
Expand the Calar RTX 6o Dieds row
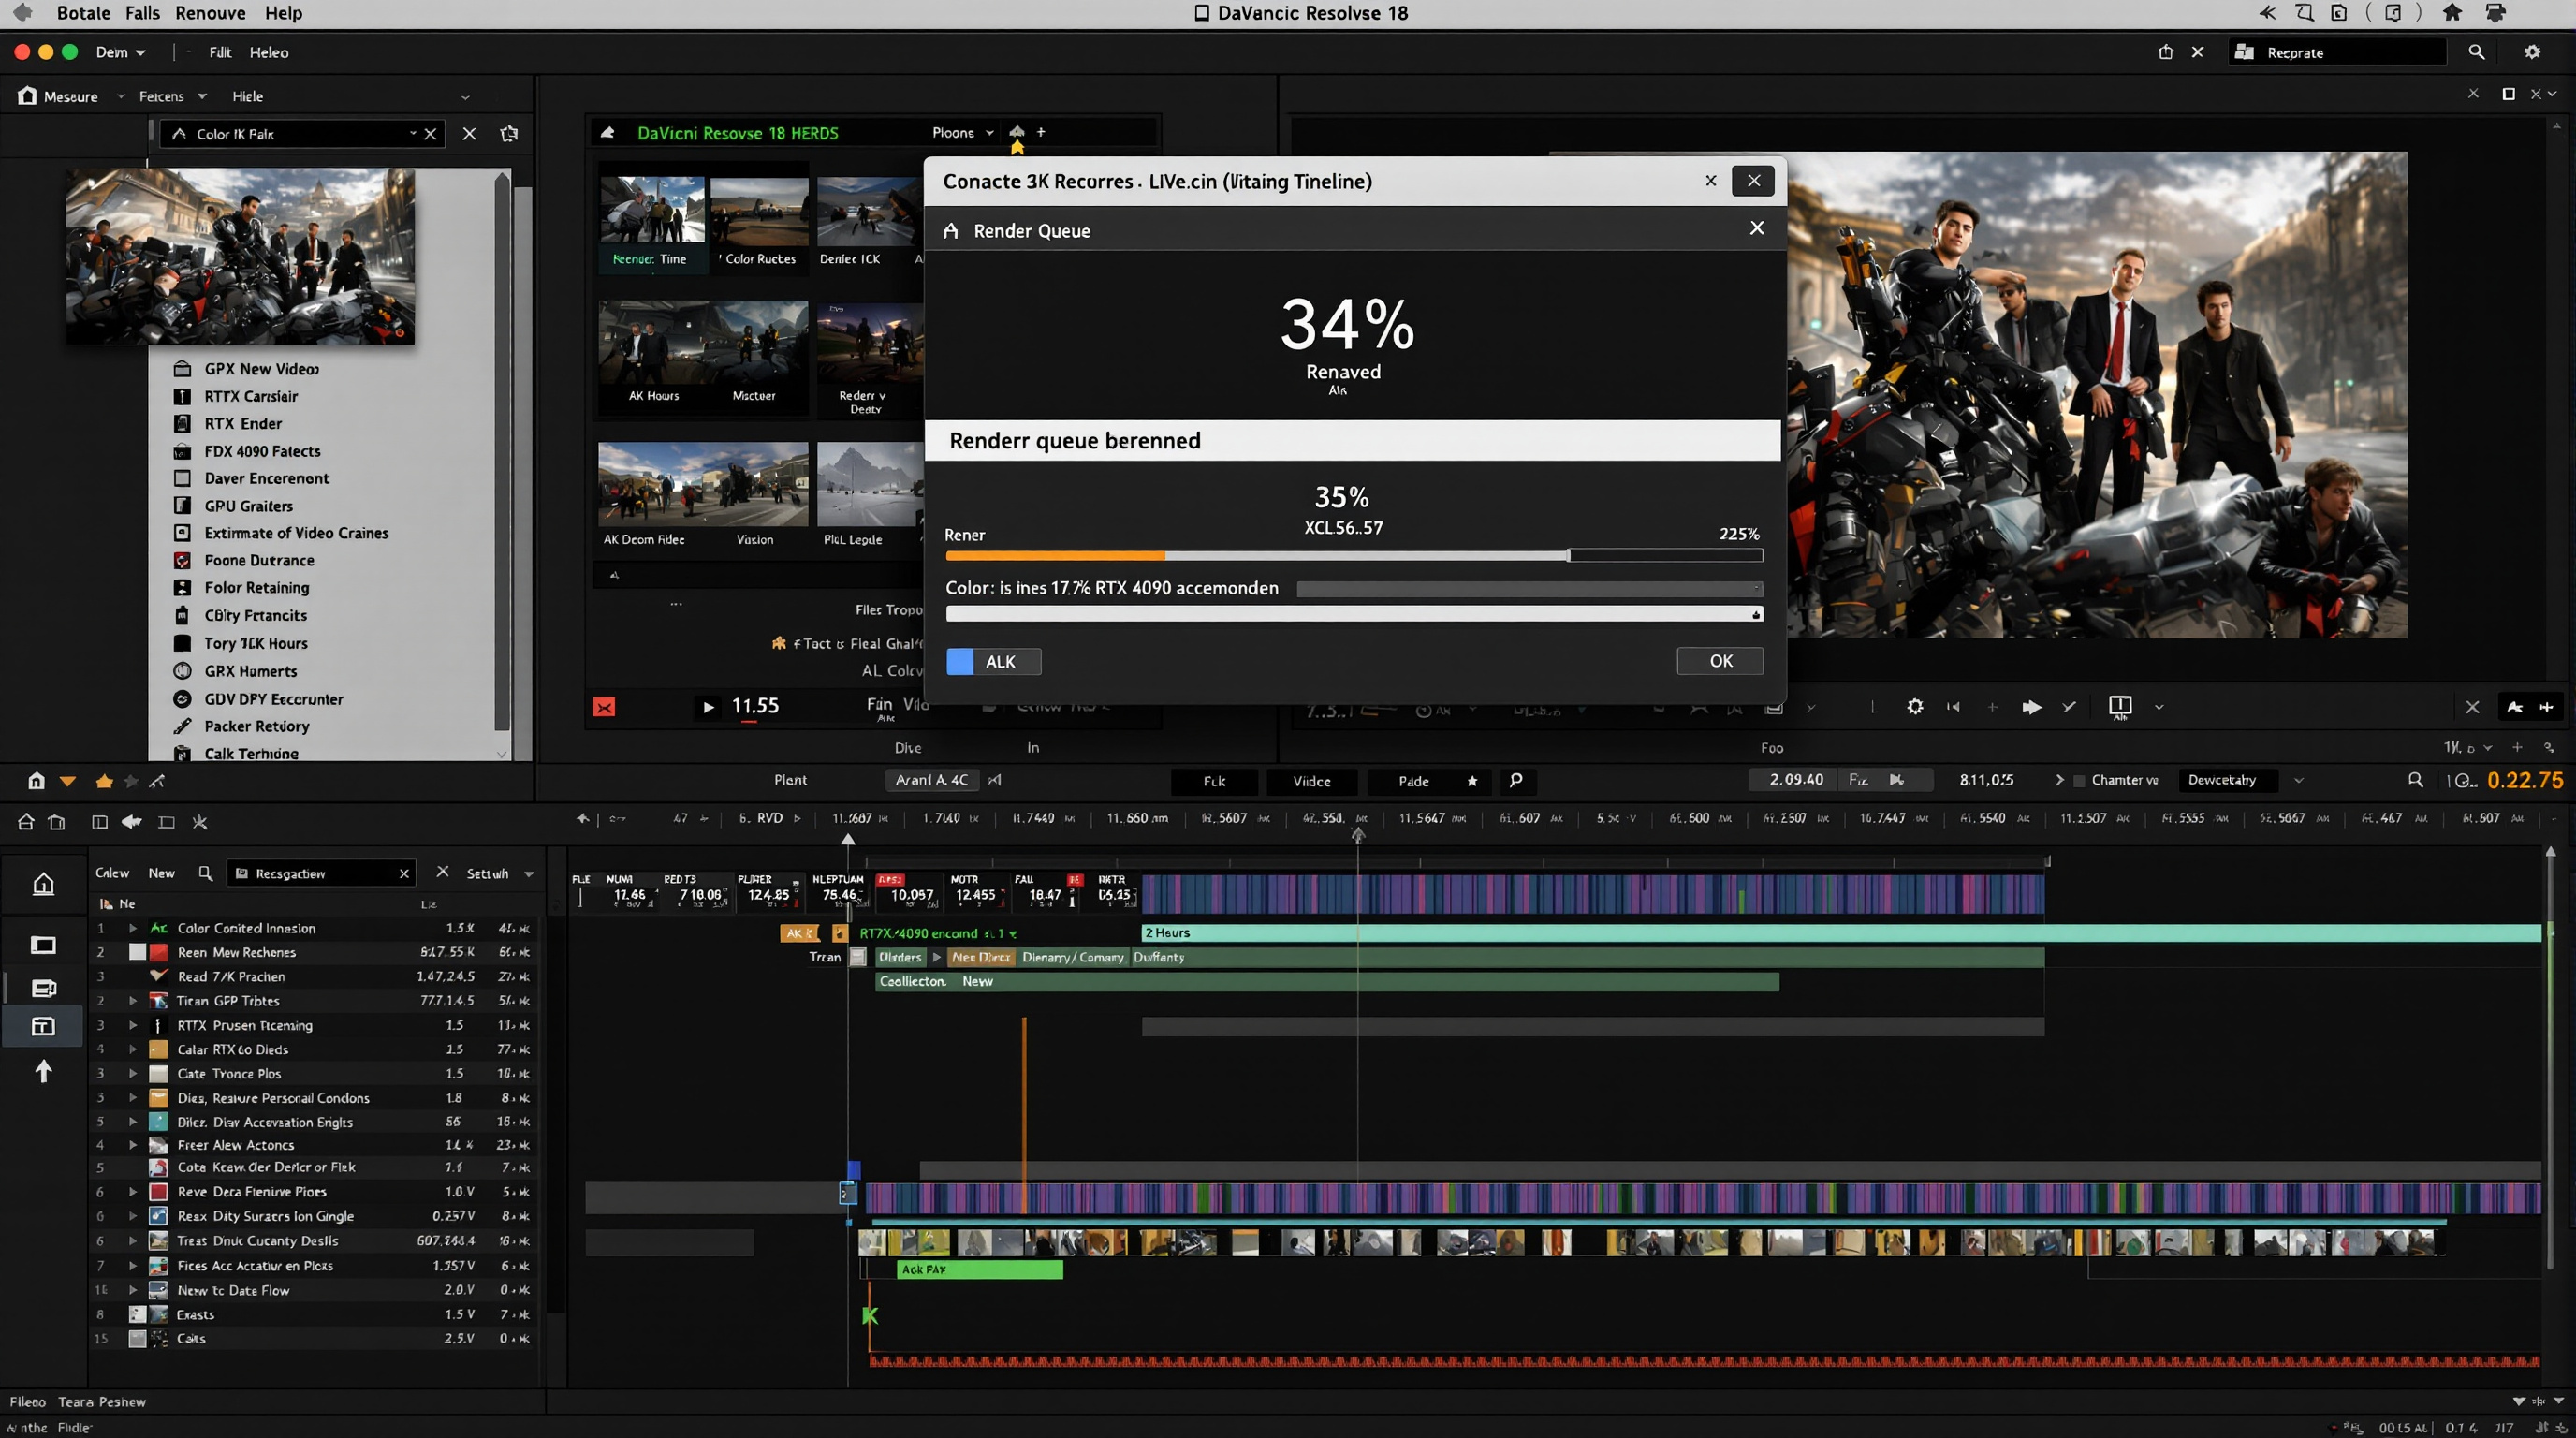pos(132,1049)
